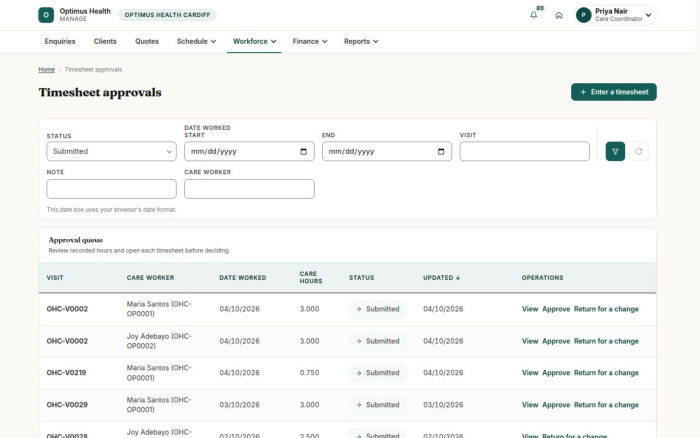This screenshot has width=700, height=438.
Task: Reset filters with the refresh icon button
Action: tap(639, 151)
